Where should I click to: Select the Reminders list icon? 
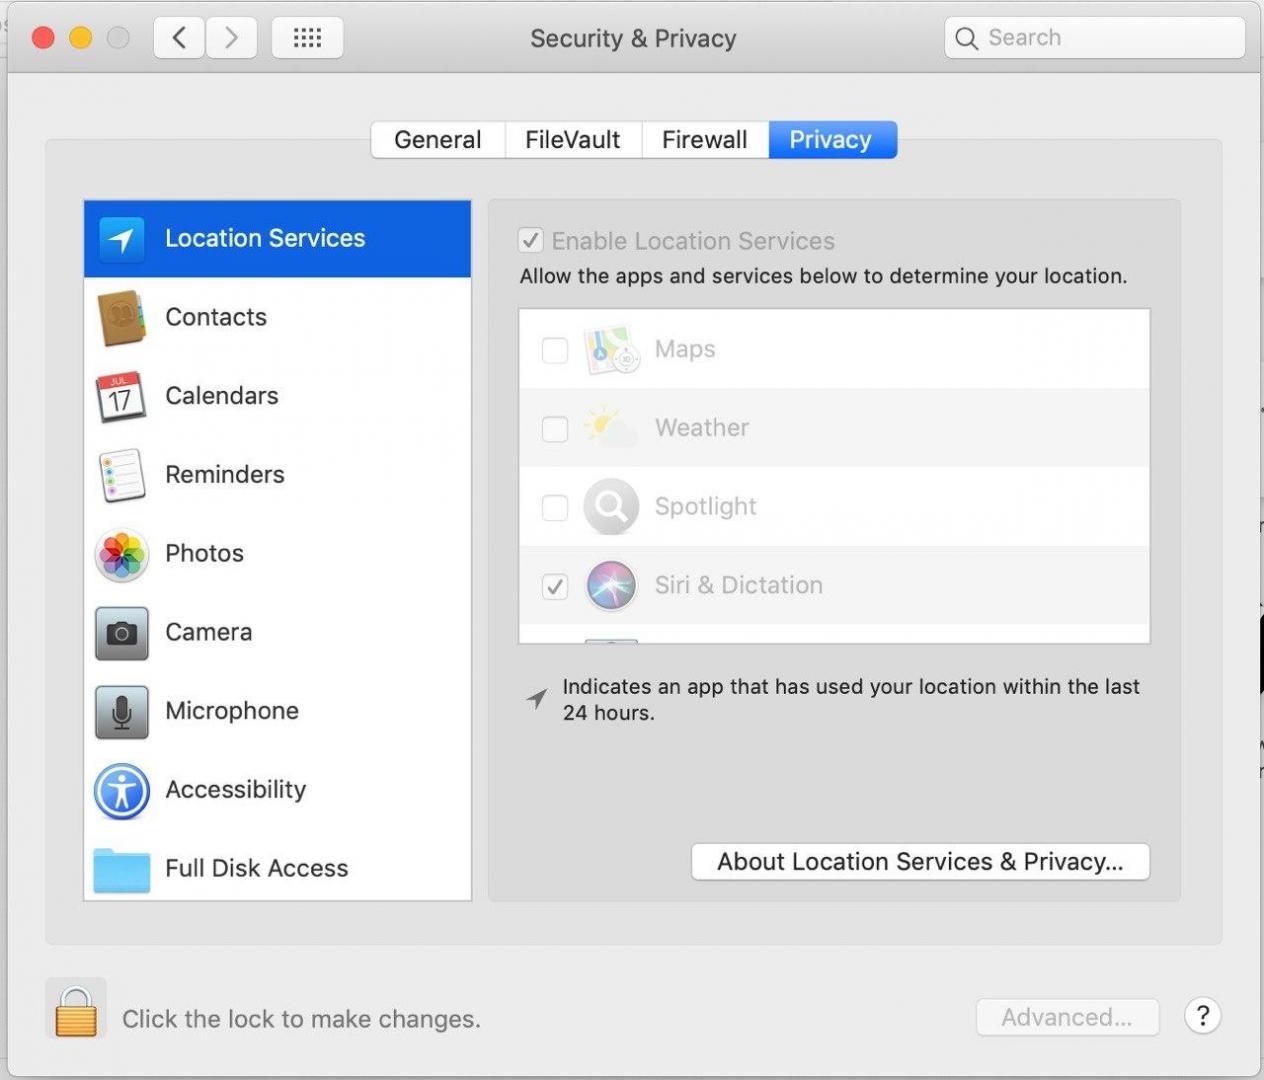[x=122, y=475]
